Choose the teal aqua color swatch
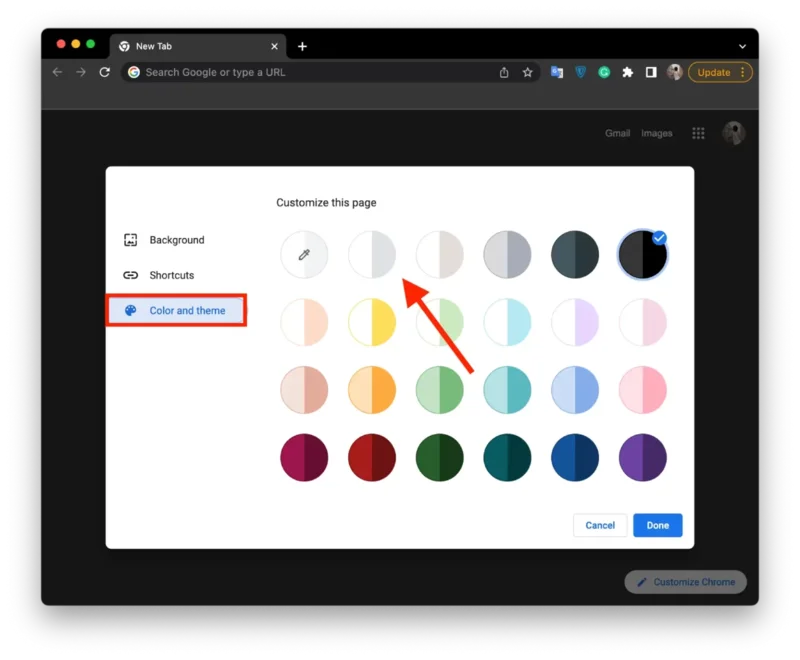Screen dimensions: 800x660 click(x=507, y=390)
